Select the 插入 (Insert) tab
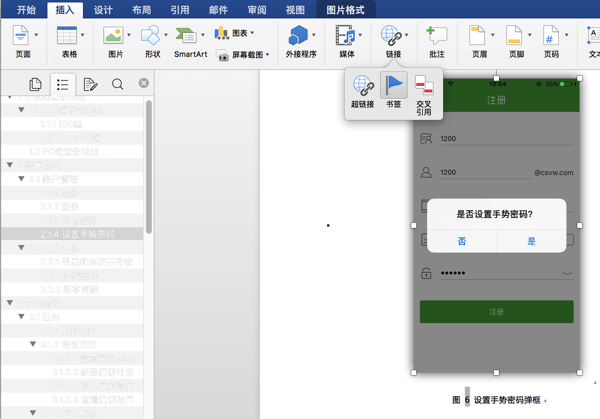 (x=65, y=10)
